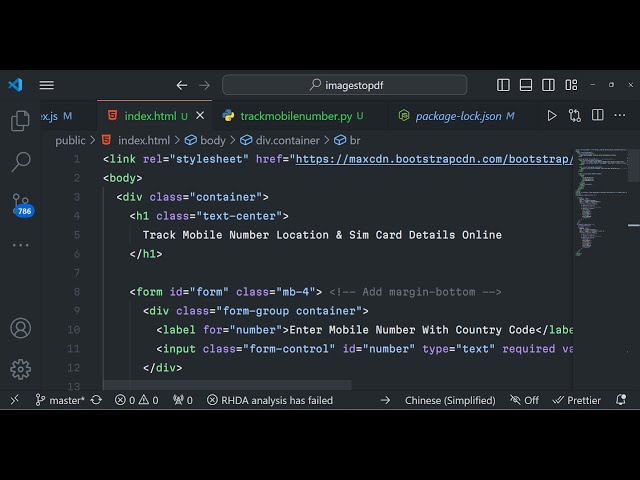The image size is (640, 480).
Task: Expand additional views ellipsis in activity bar
Action: (x=20, y=245)
